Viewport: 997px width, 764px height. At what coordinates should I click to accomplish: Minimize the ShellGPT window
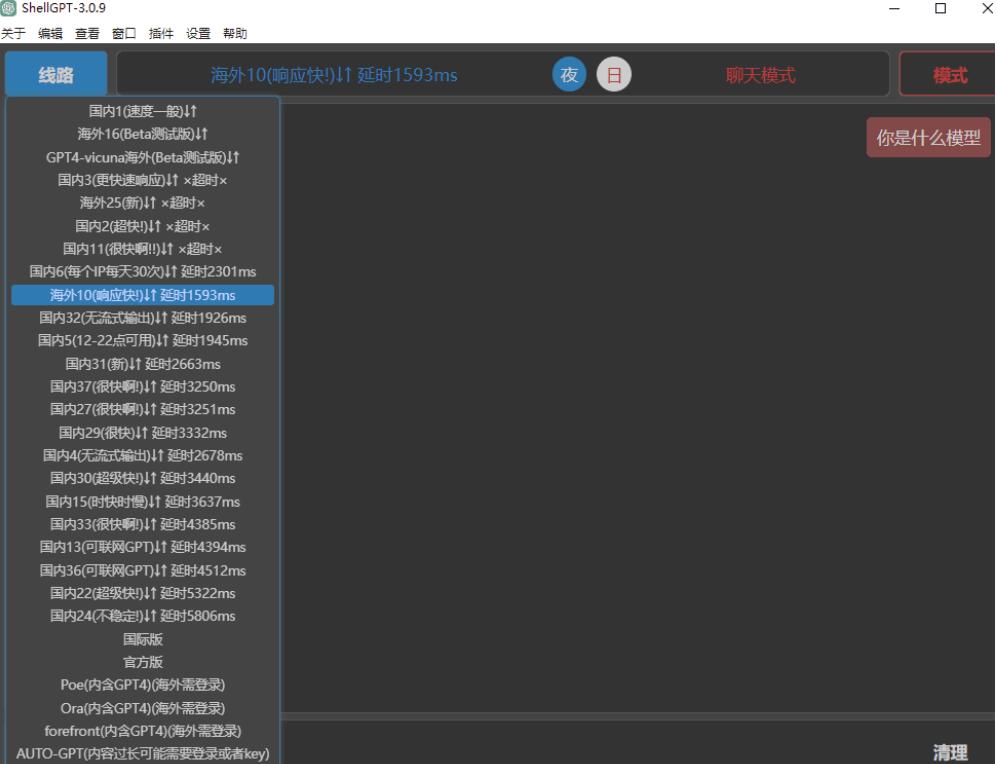[894, 9]
